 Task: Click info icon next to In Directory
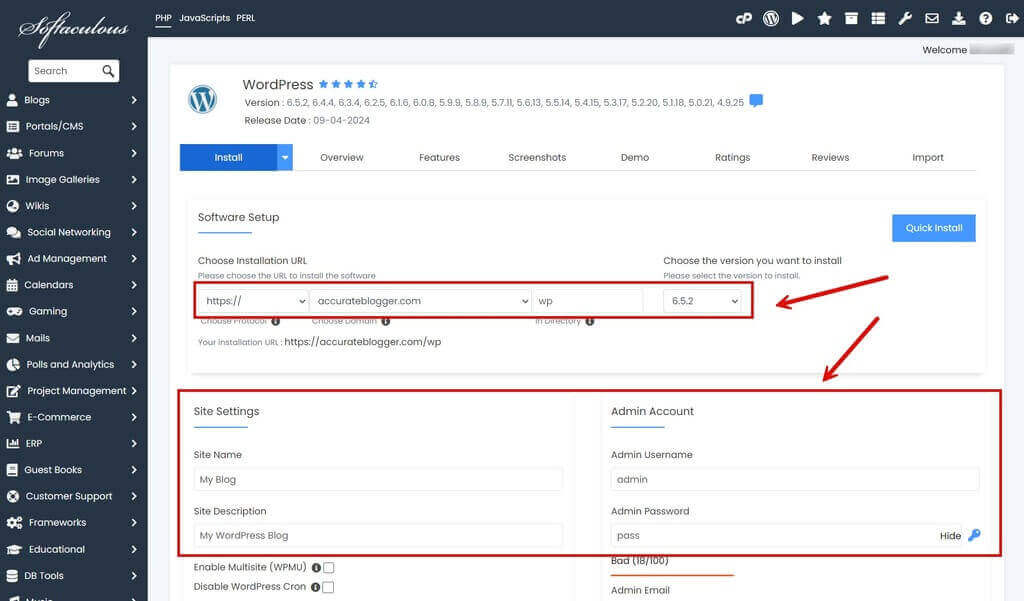pyautogui.click(x=590, y=321)
